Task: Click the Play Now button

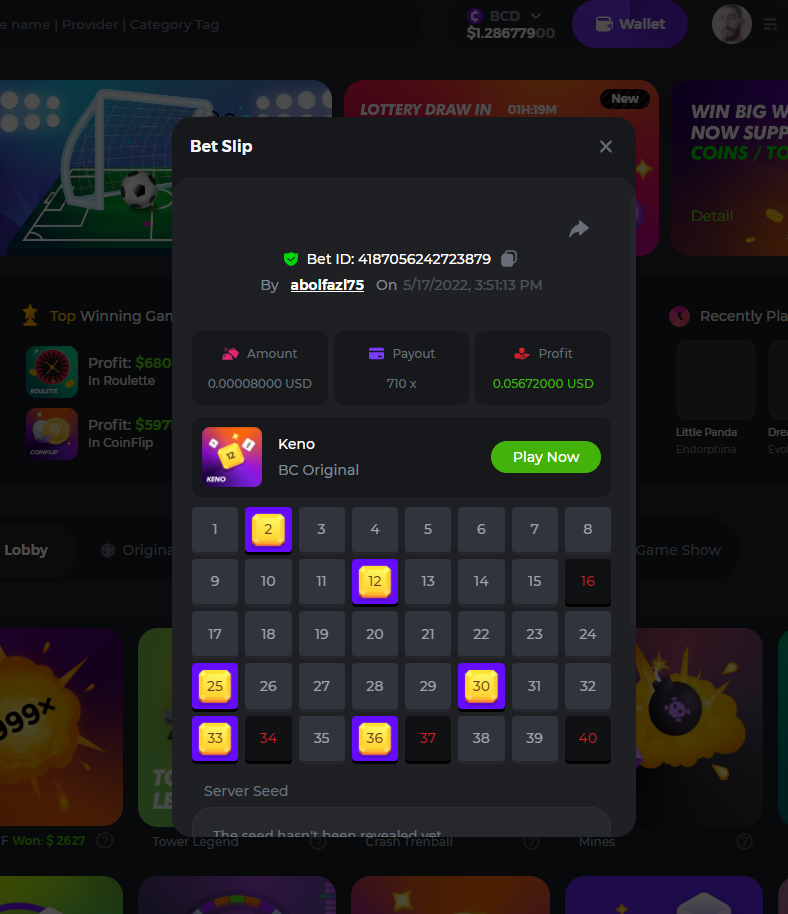Action: coord(546,457)
